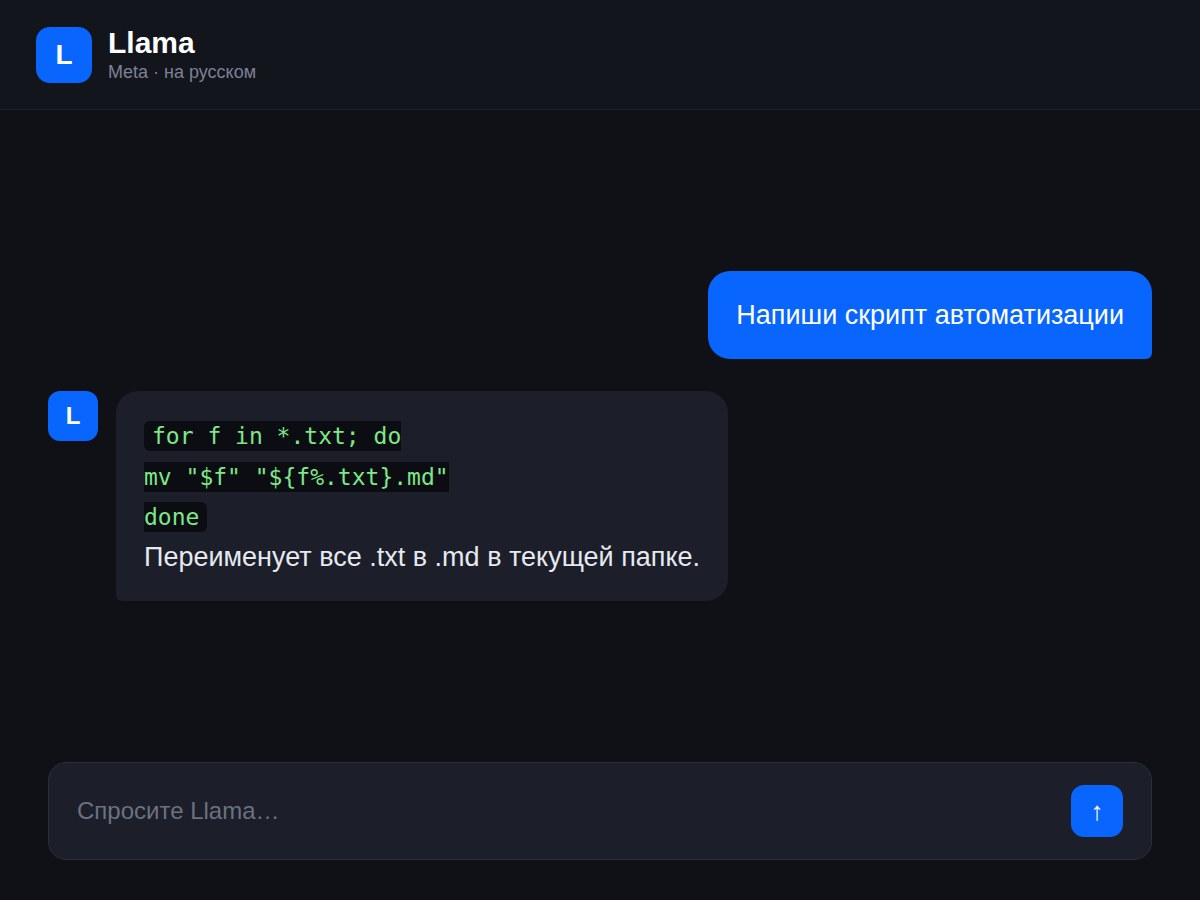Click the Llama logo icon in header

click(x=64, y=55)
